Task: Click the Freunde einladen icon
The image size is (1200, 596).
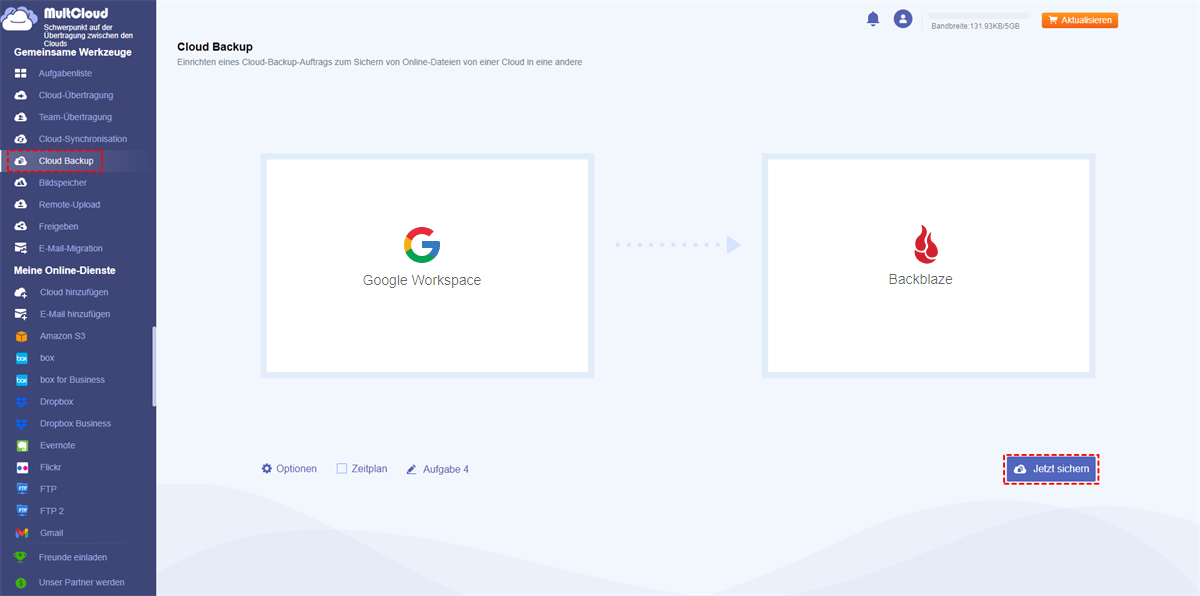Action: pyautogui.click(x=20, y=558)
